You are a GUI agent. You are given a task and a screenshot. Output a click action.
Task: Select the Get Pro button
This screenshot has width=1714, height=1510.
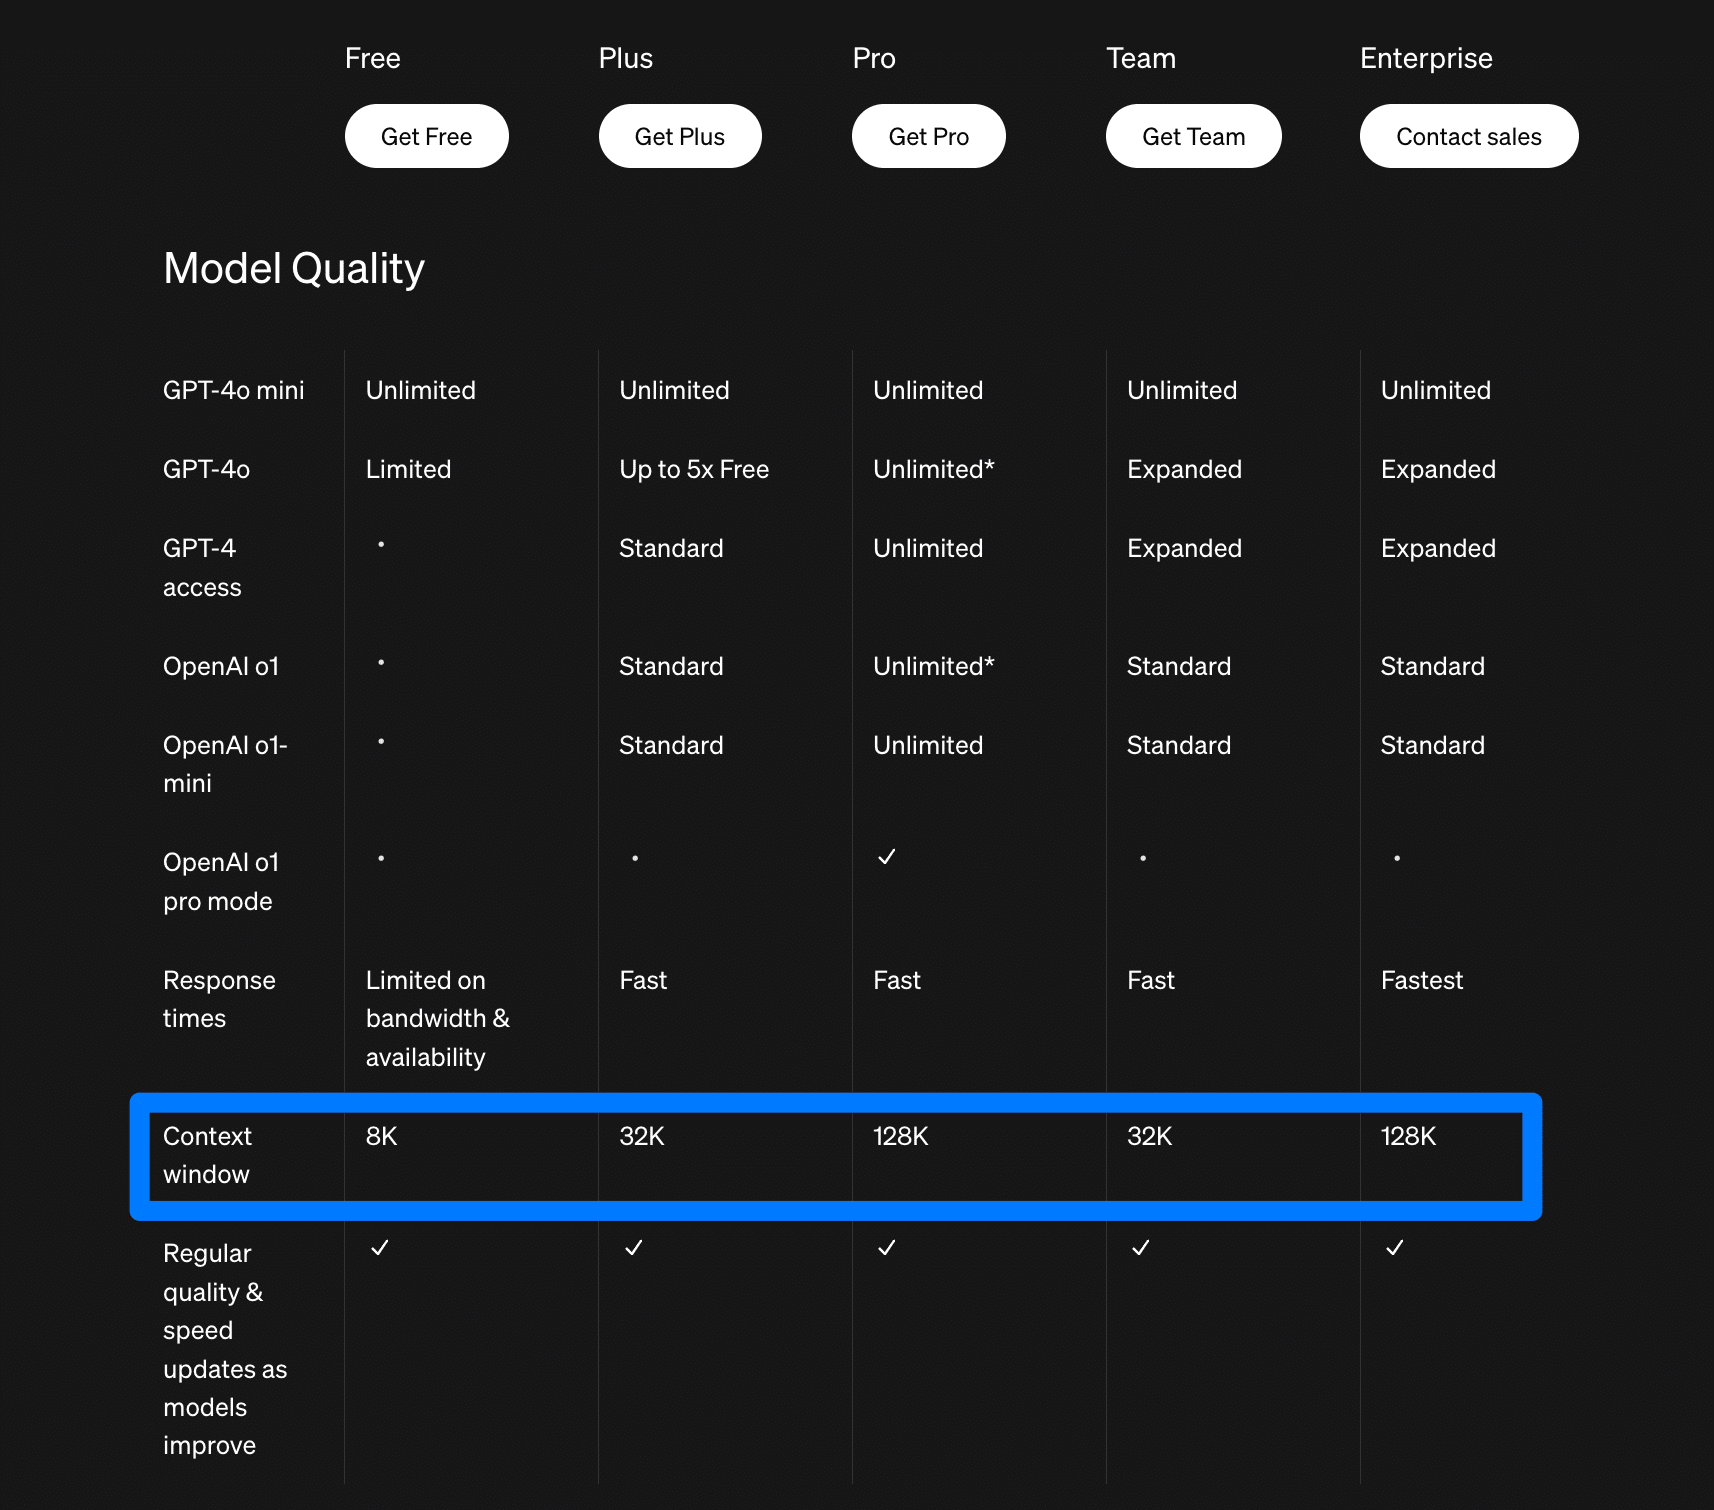pos(928,136)
